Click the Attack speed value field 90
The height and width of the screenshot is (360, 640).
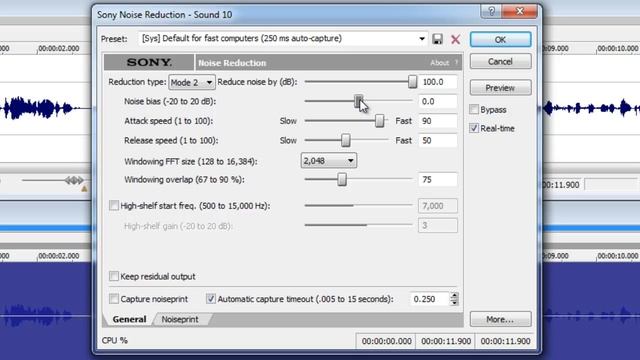pyautogui.click(x=438, y=121)
